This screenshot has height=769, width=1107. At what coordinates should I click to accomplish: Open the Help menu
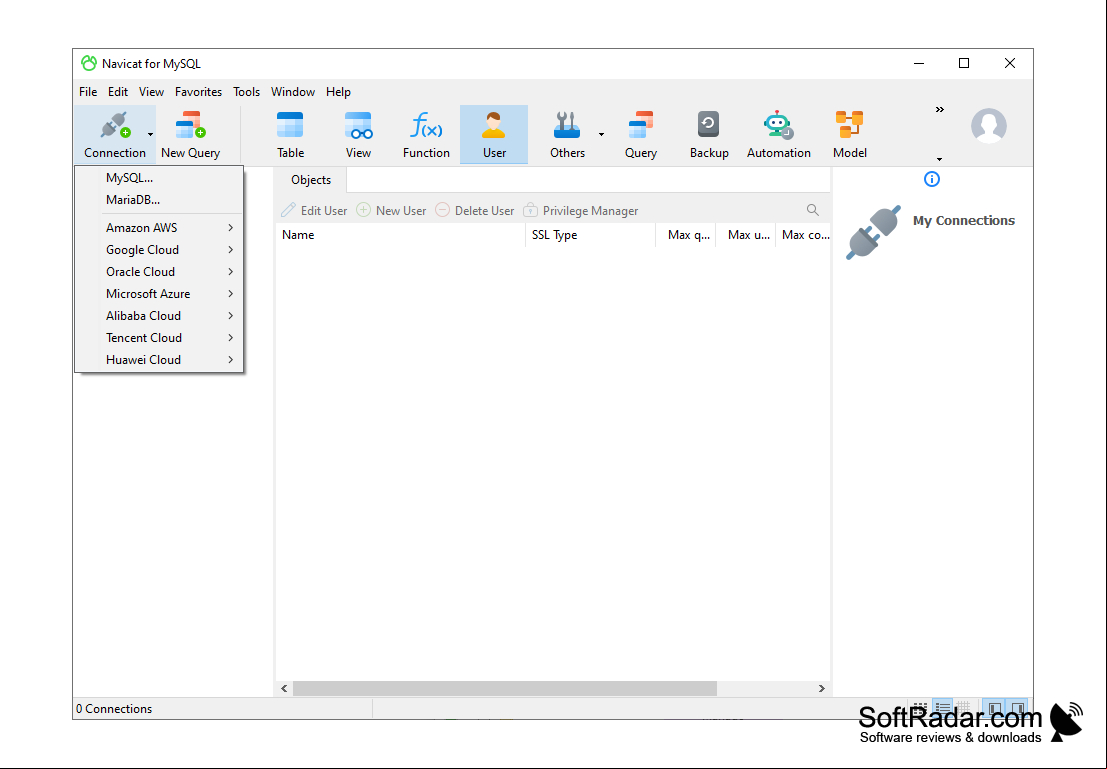(x=338, y=92)
